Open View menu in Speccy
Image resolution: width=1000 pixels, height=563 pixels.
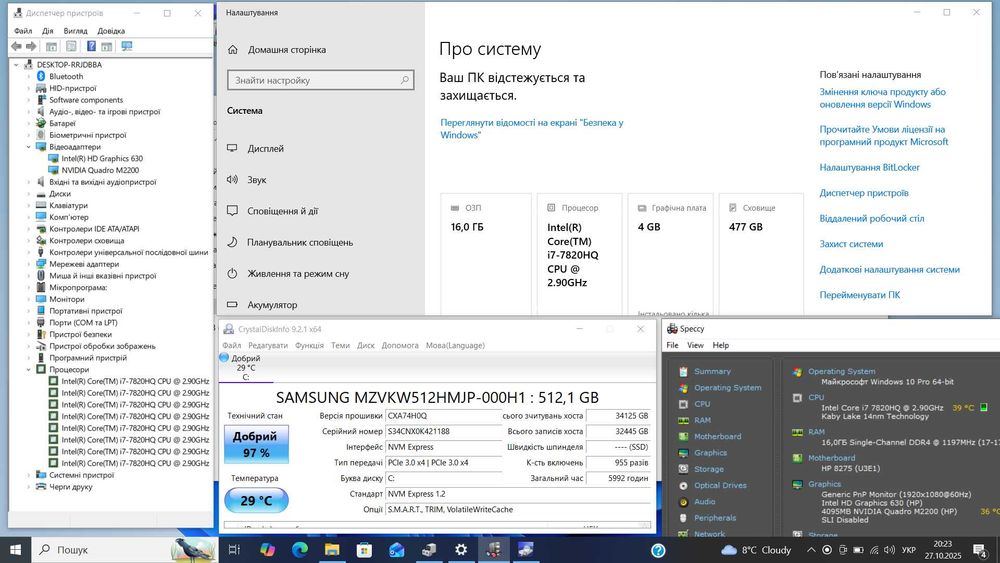point(695,345)
